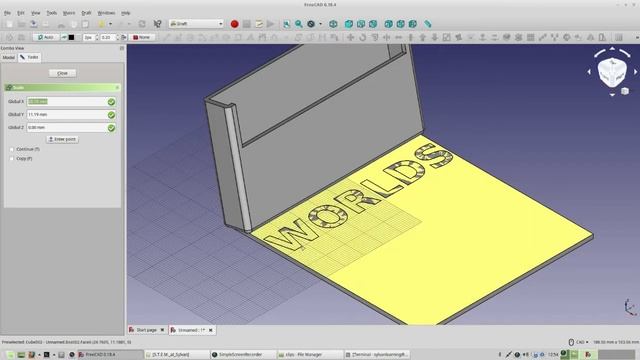Image resolution: width=640 pixels, height=360 pixels.
Task: Click the Draft Move cross arrows icon
Action: click(350, 37)
